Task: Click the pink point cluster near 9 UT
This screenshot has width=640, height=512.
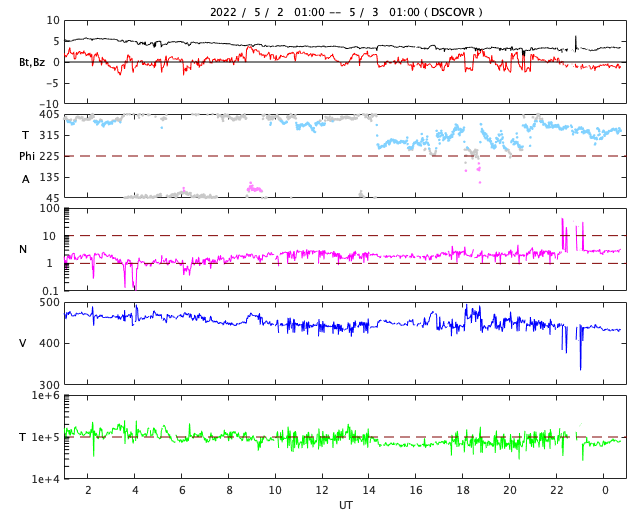Action: pyautogui.click(x=254, y=187)
